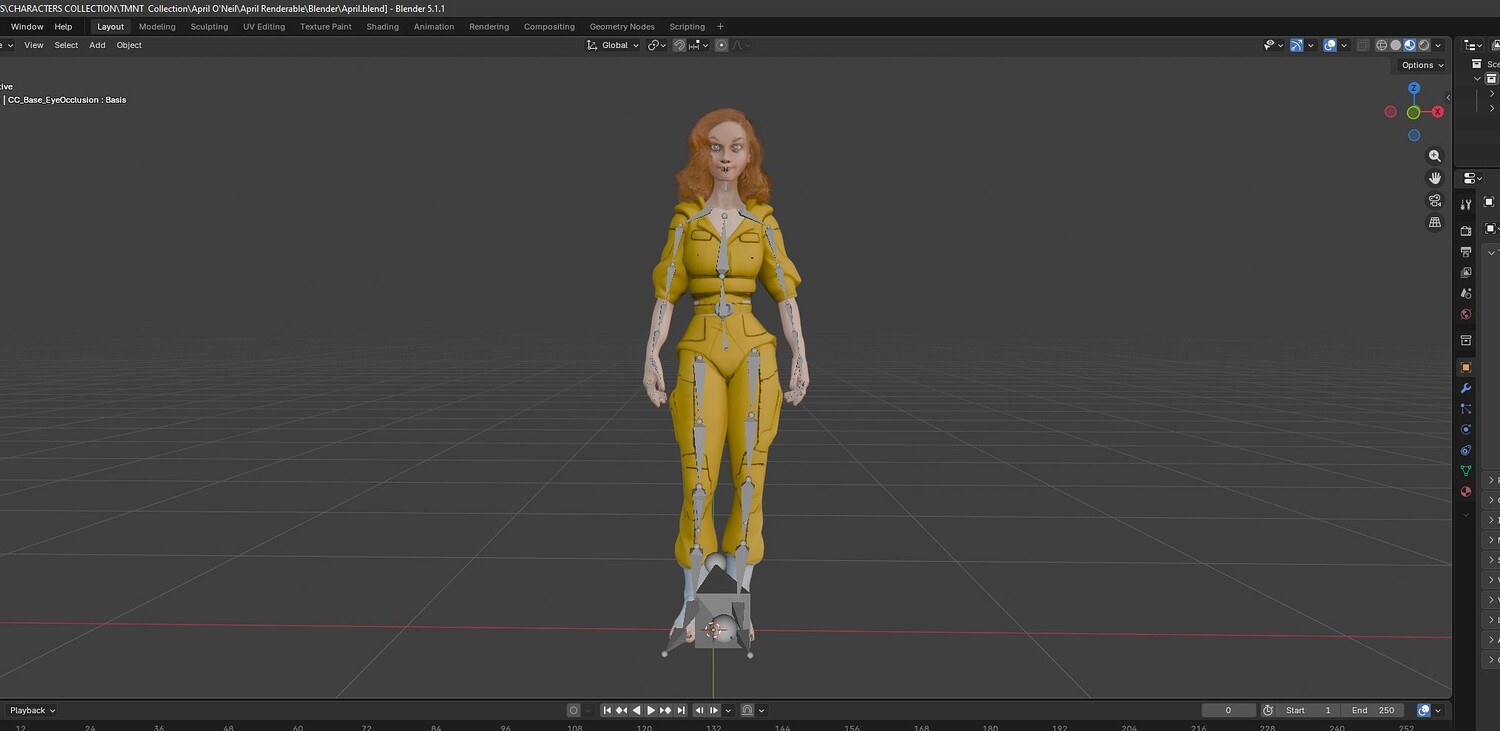
Task: Open the properties editor type dropdown
Action: pyautogui.click(x=1473, y=178)
